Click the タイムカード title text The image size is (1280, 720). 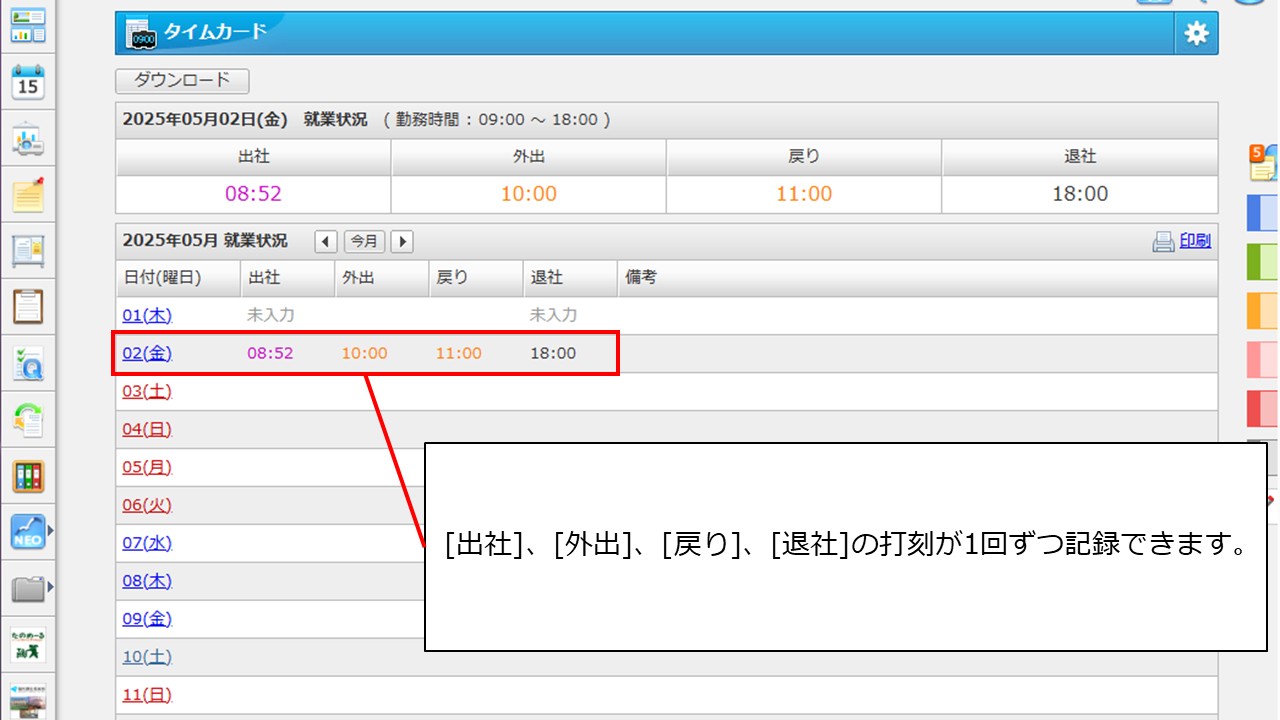(215, 31)
